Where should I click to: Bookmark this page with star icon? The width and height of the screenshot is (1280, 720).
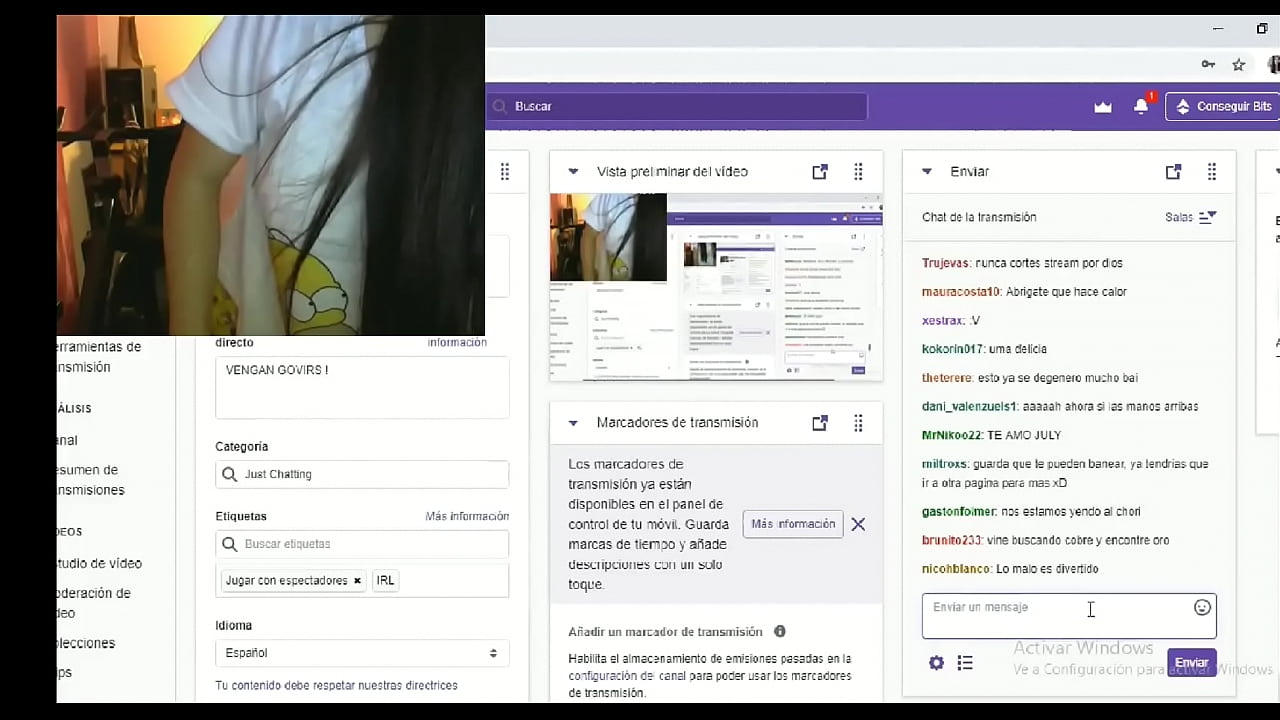[1238, 65]
